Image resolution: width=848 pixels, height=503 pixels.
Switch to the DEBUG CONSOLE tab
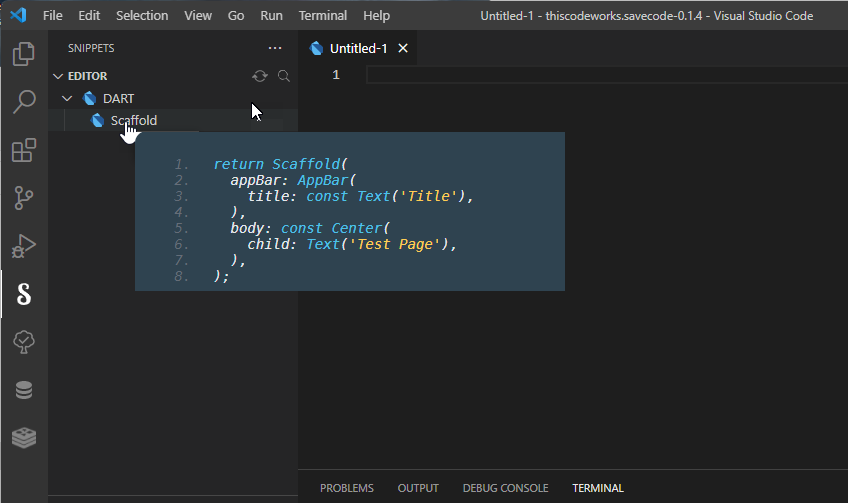[x=506, y=488]
